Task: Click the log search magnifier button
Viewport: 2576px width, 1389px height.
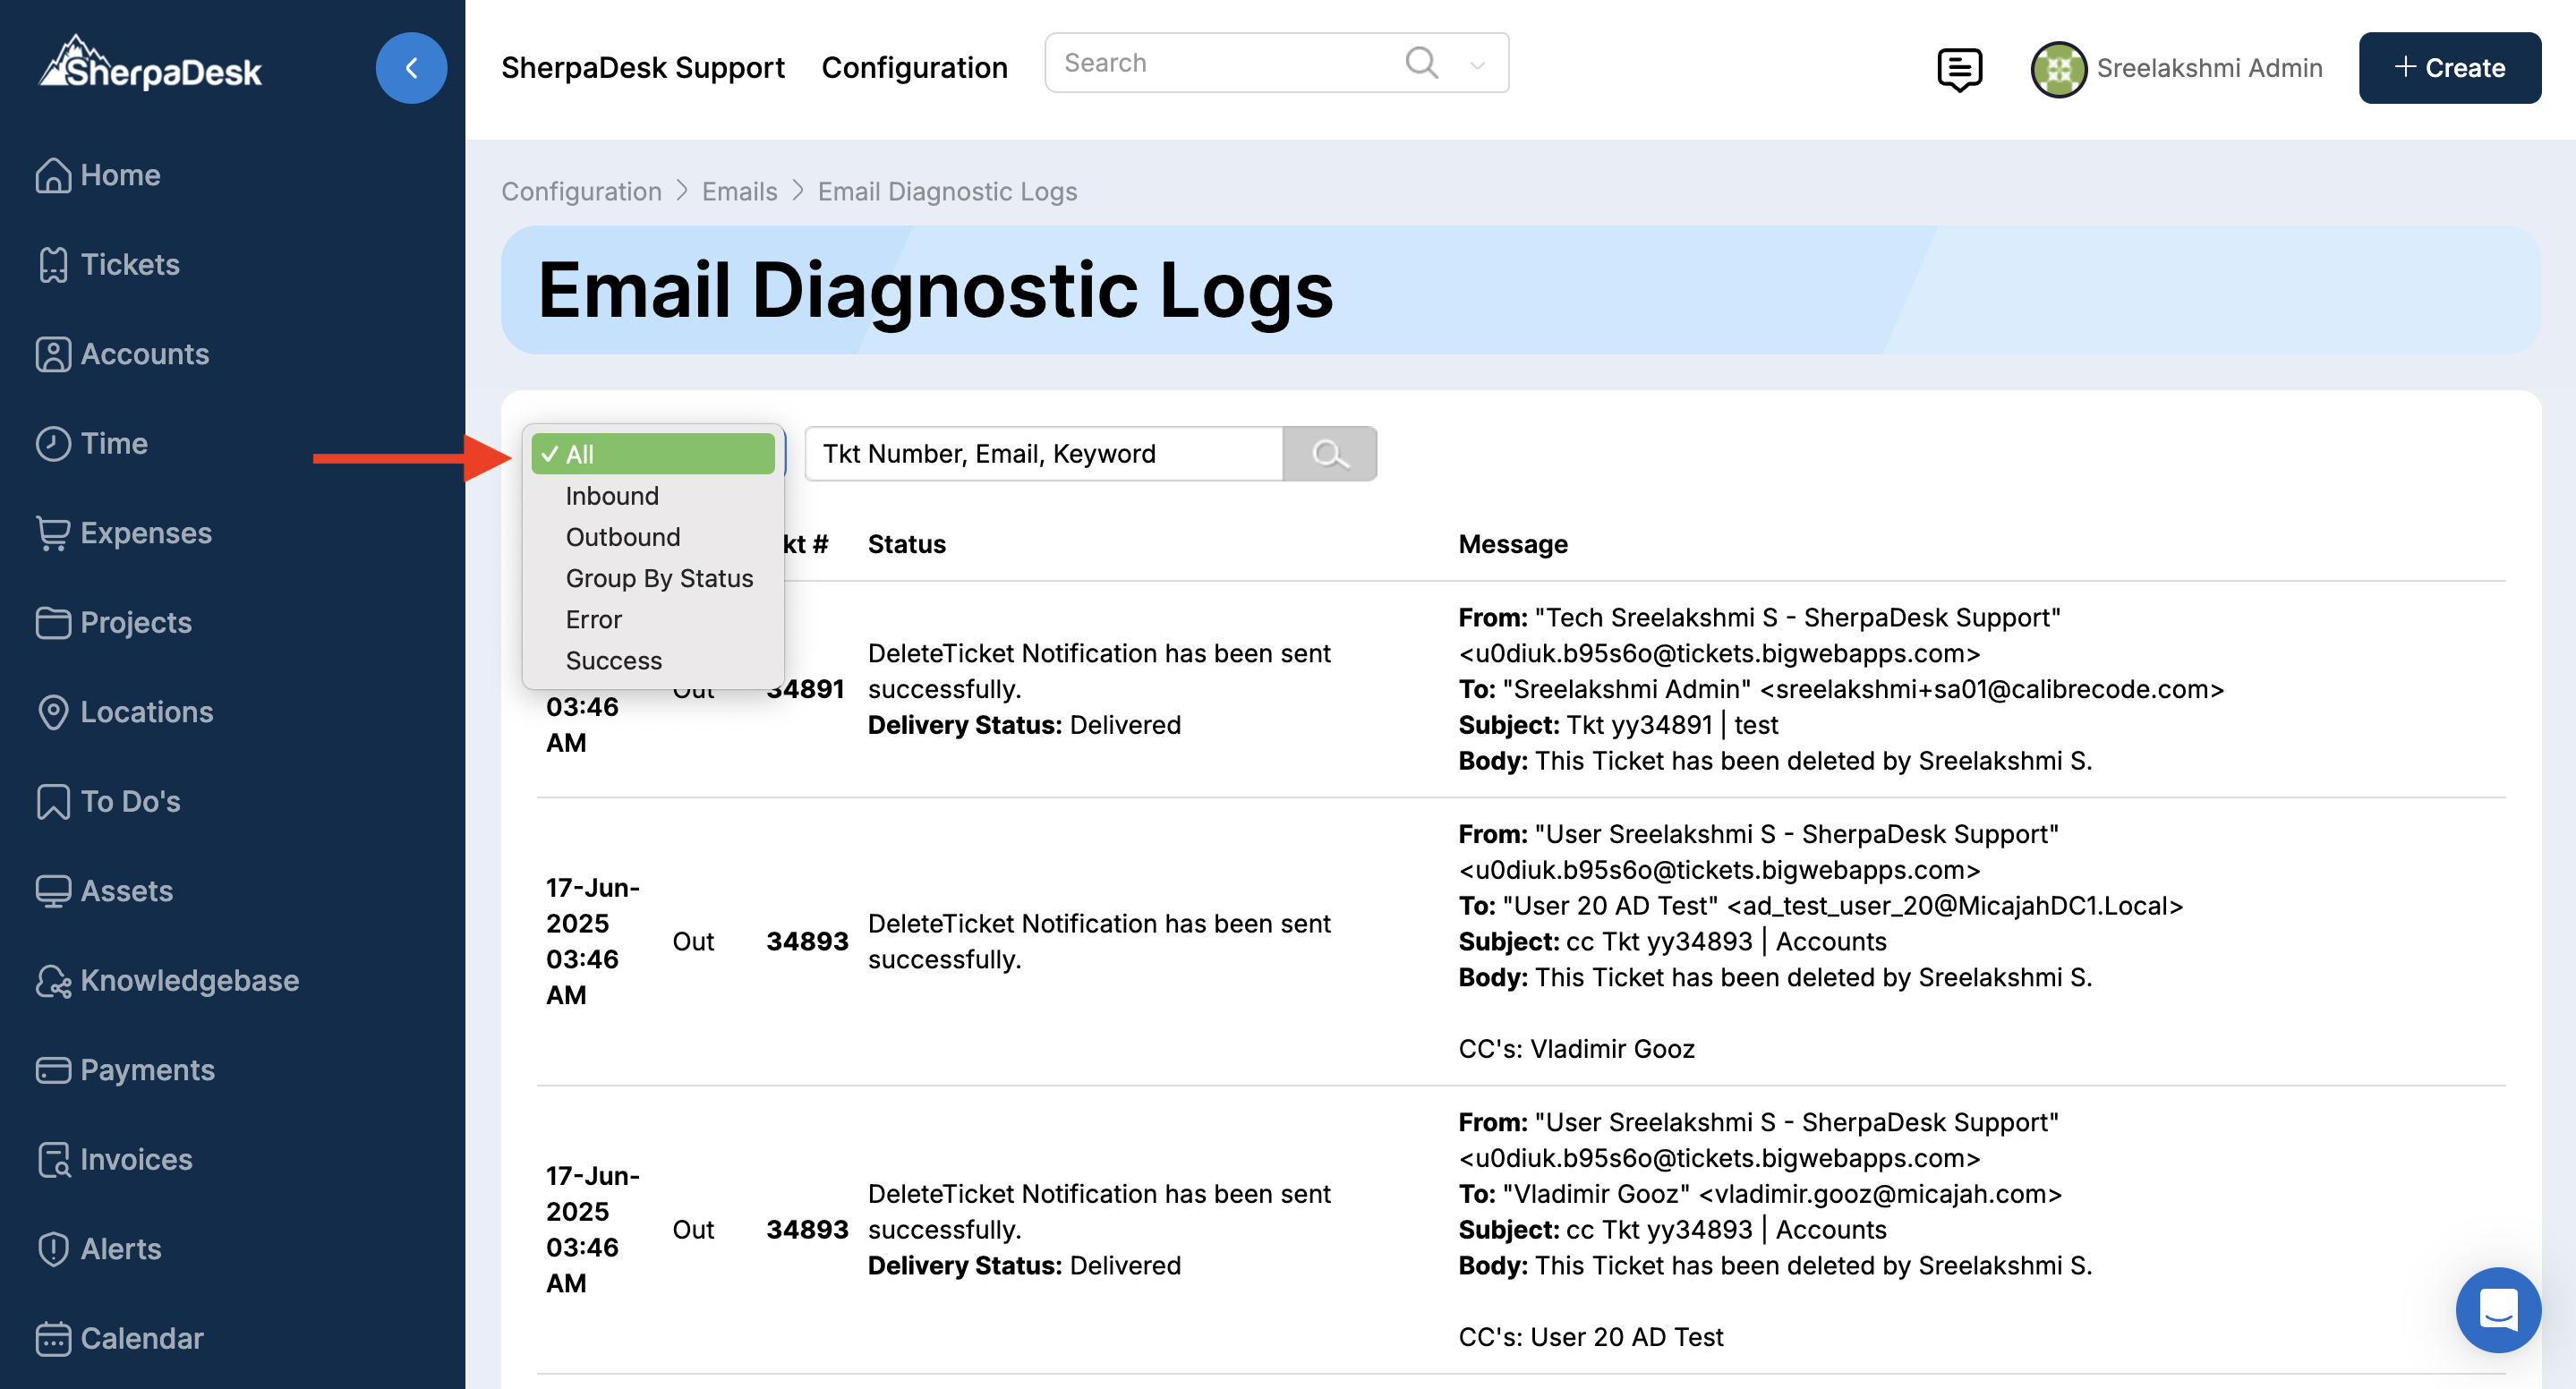Action: (1329, 454)
